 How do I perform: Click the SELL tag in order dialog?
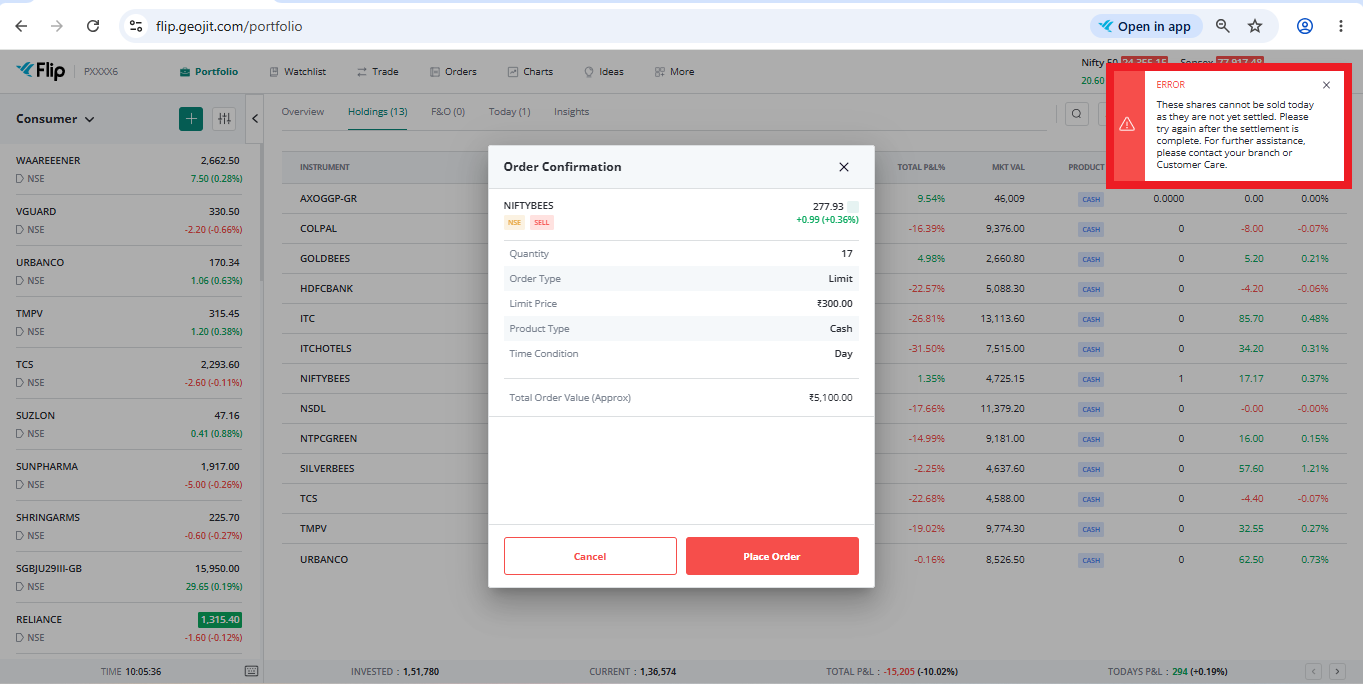click(541, 223)
